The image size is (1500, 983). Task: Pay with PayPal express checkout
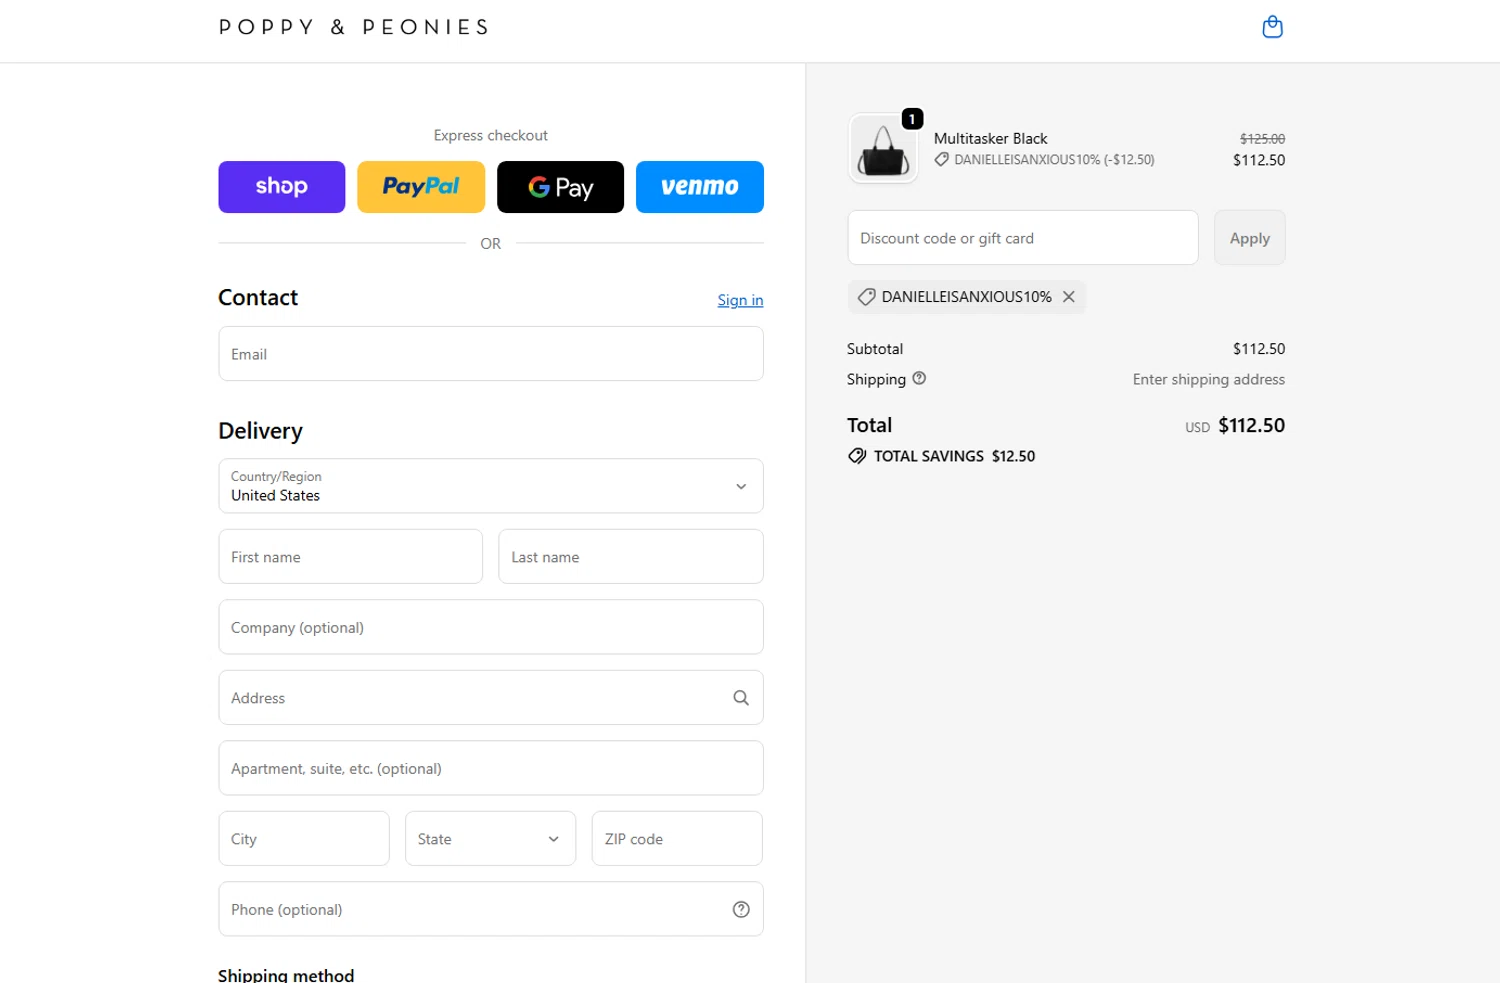coord(421,187)
